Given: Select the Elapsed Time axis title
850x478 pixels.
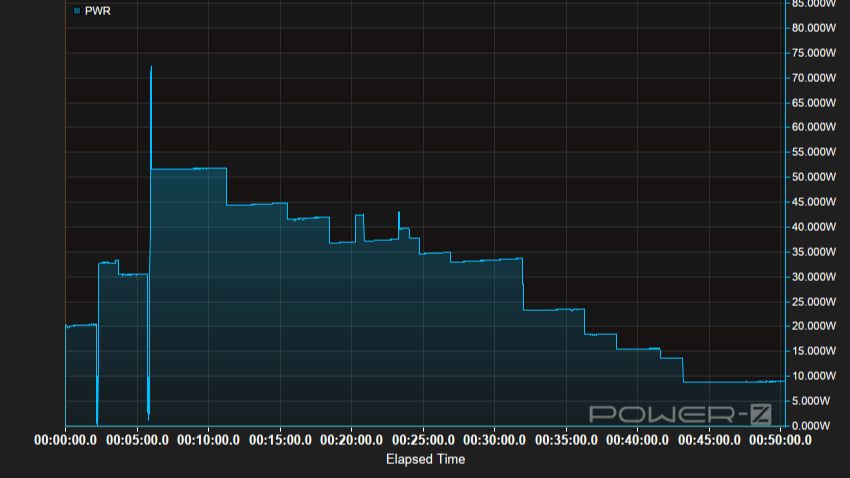Looking at the screenshot, I should tap(425, 459).
